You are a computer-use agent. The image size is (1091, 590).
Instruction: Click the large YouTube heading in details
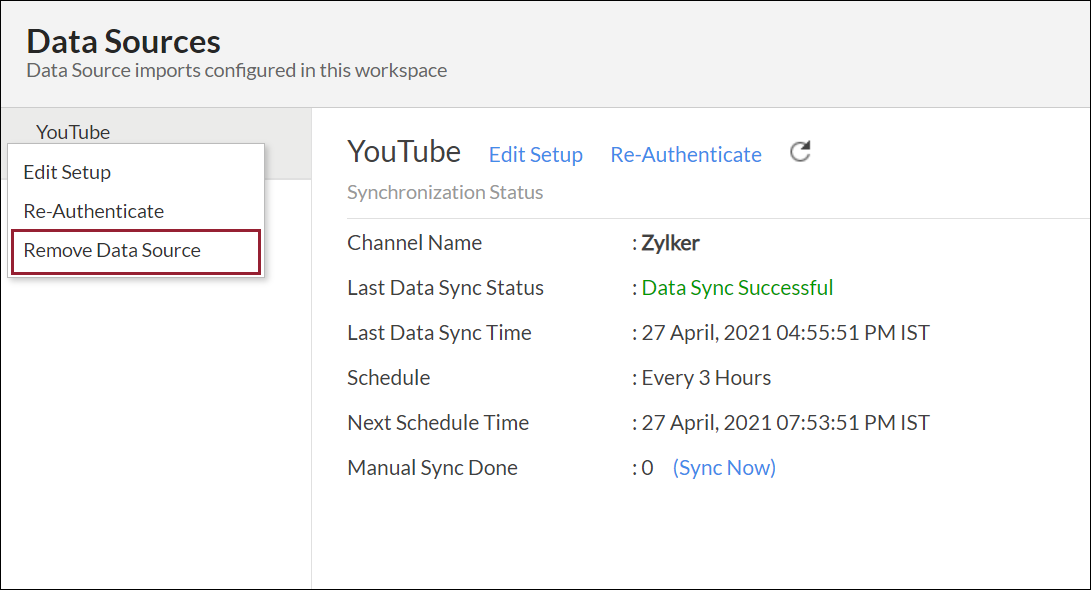tap(404, 151)
